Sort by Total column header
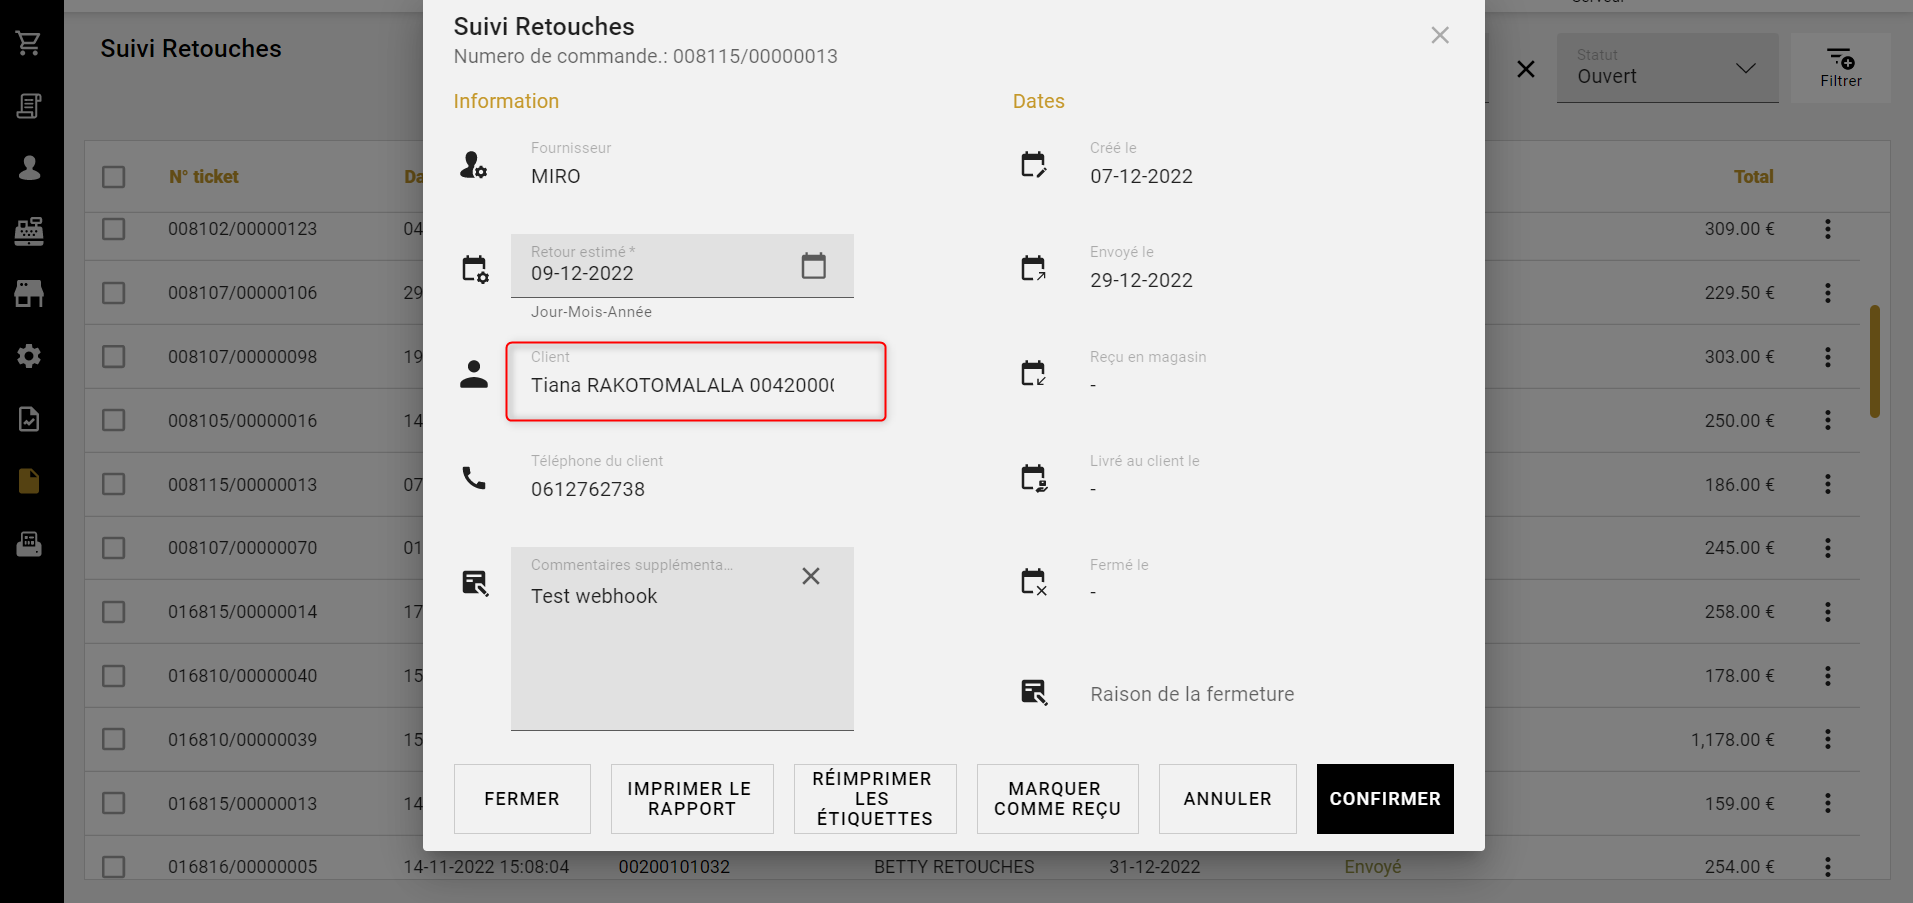 [1753, 177]
